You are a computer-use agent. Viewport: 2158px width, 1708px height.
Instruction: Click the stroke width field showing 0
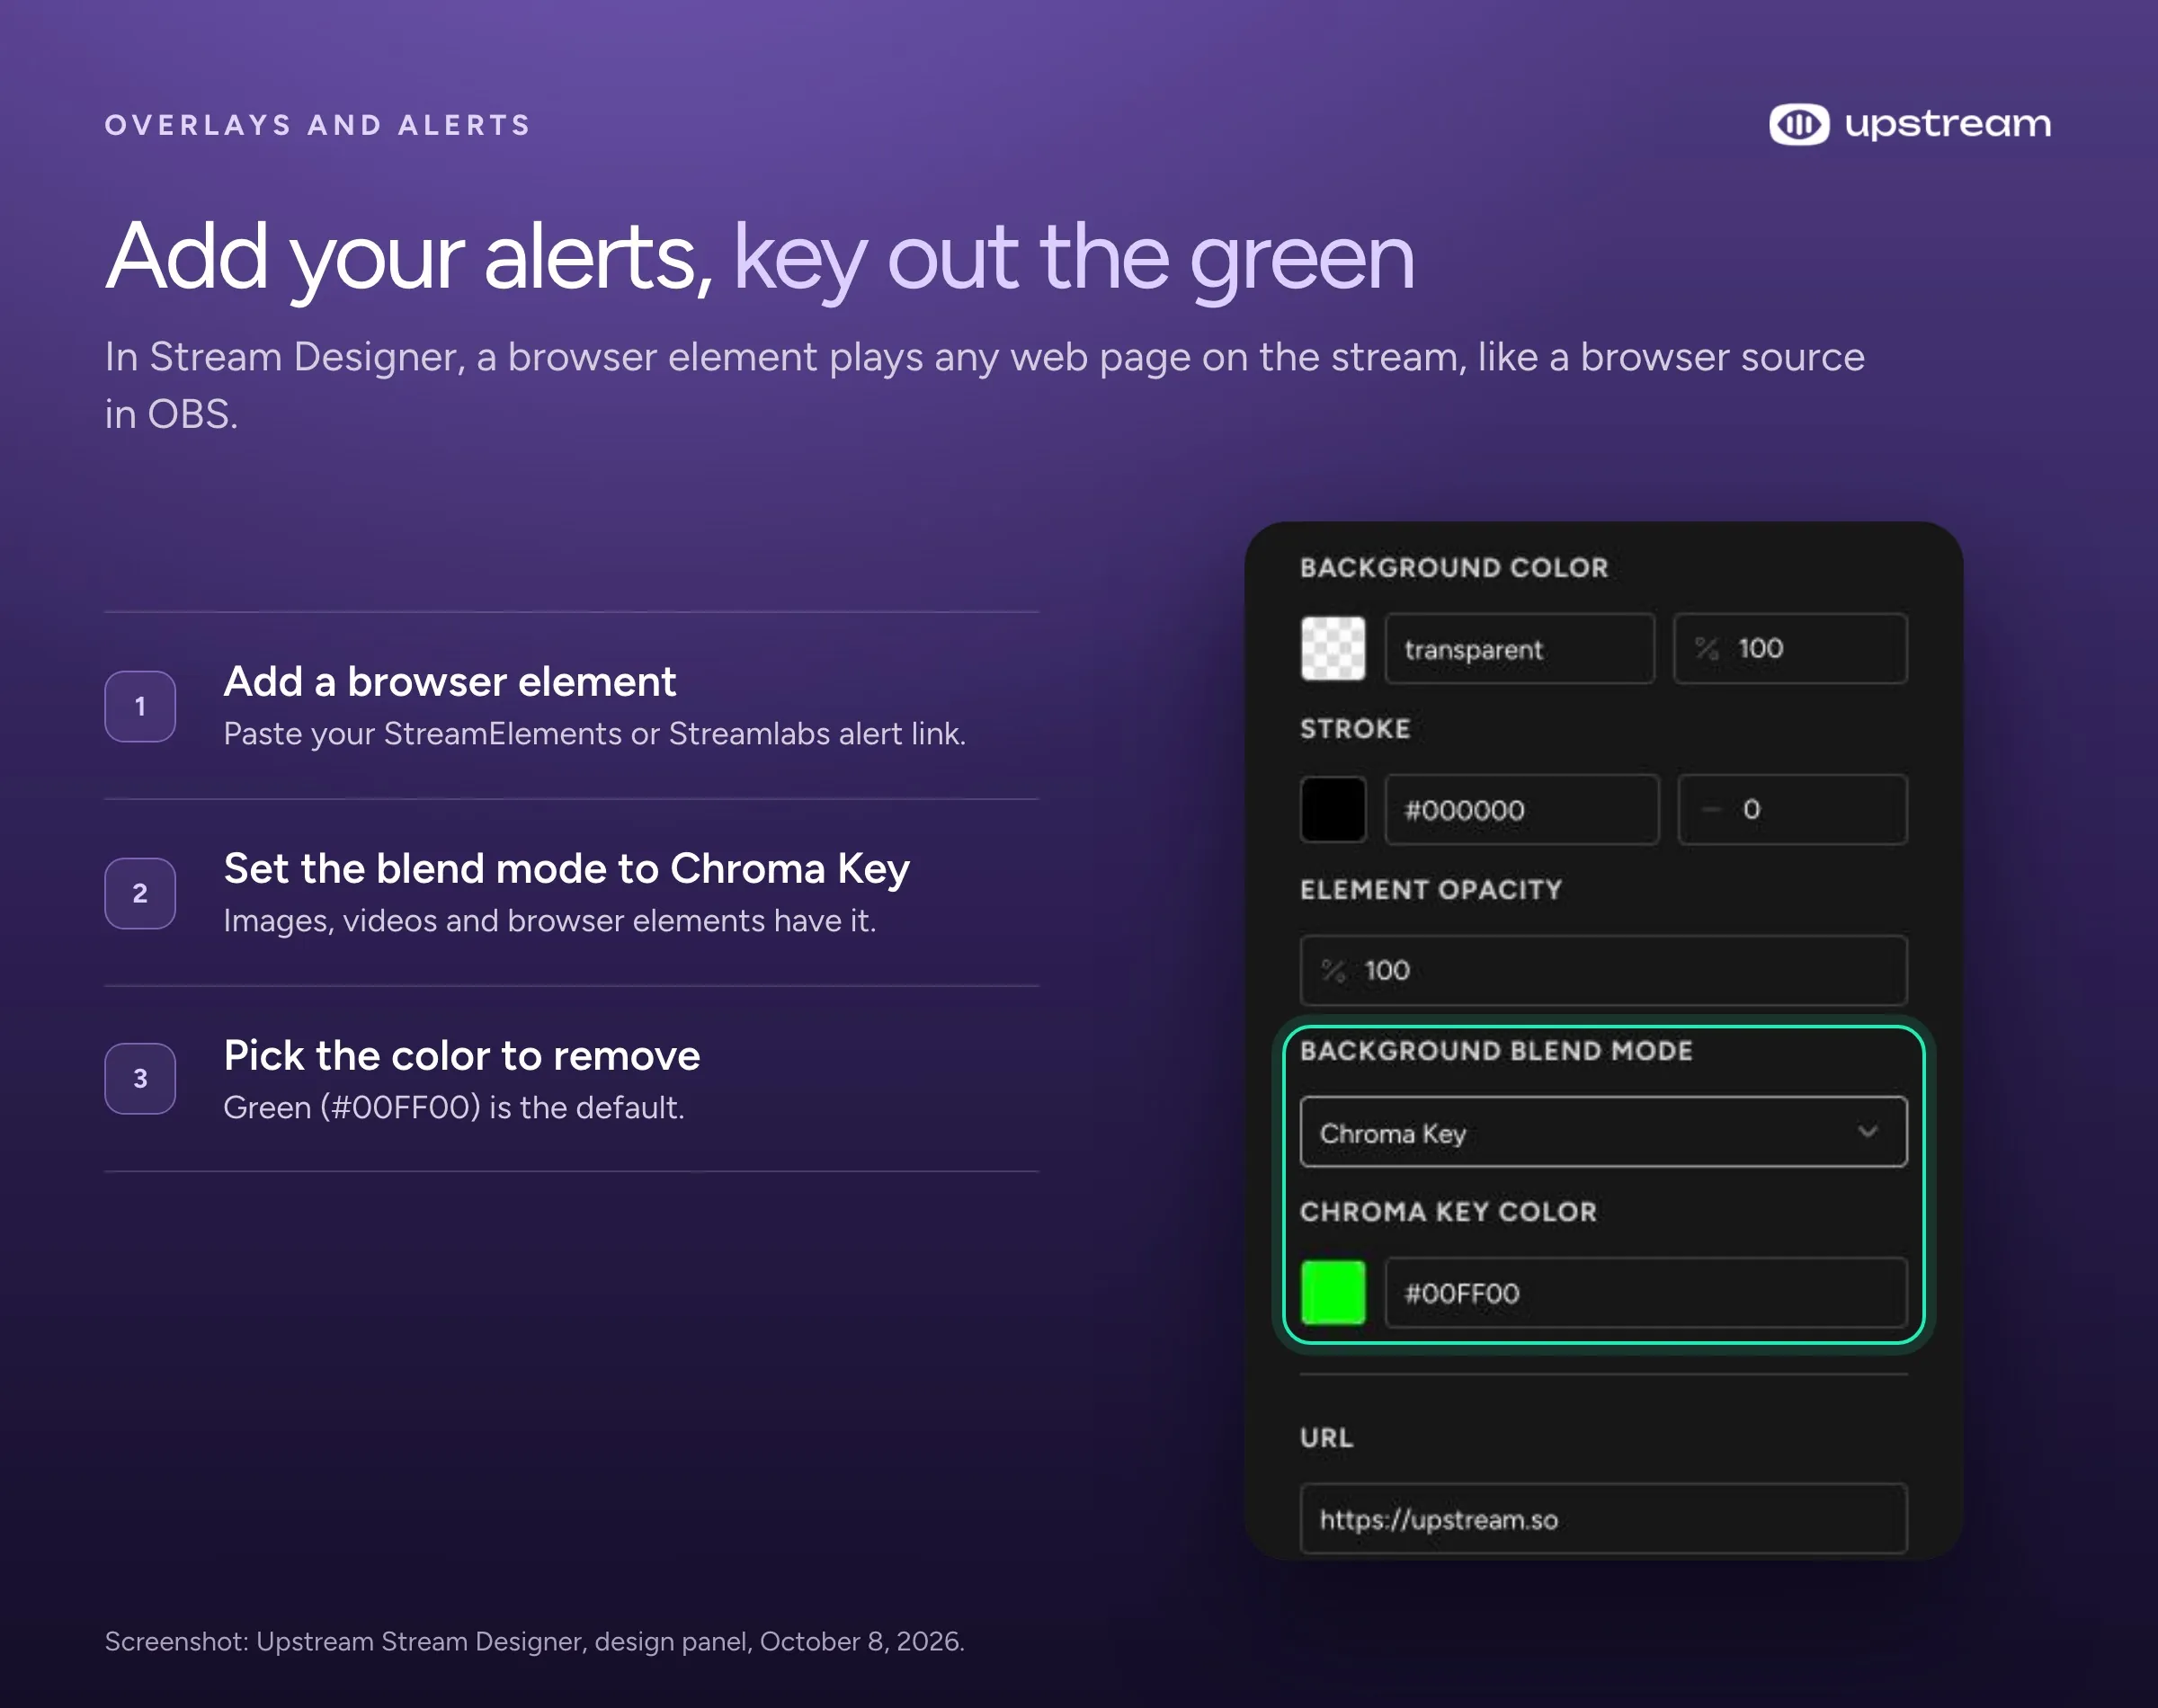pyautogui.click(x=1791, y=809)
